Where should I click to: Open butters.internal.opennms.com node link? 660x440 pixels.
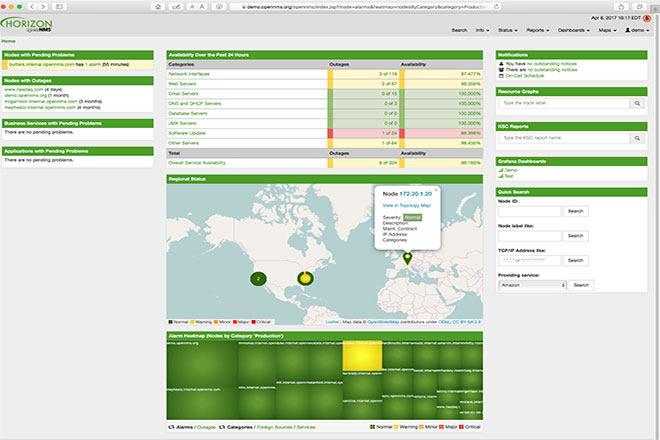(x=41, y=64)
